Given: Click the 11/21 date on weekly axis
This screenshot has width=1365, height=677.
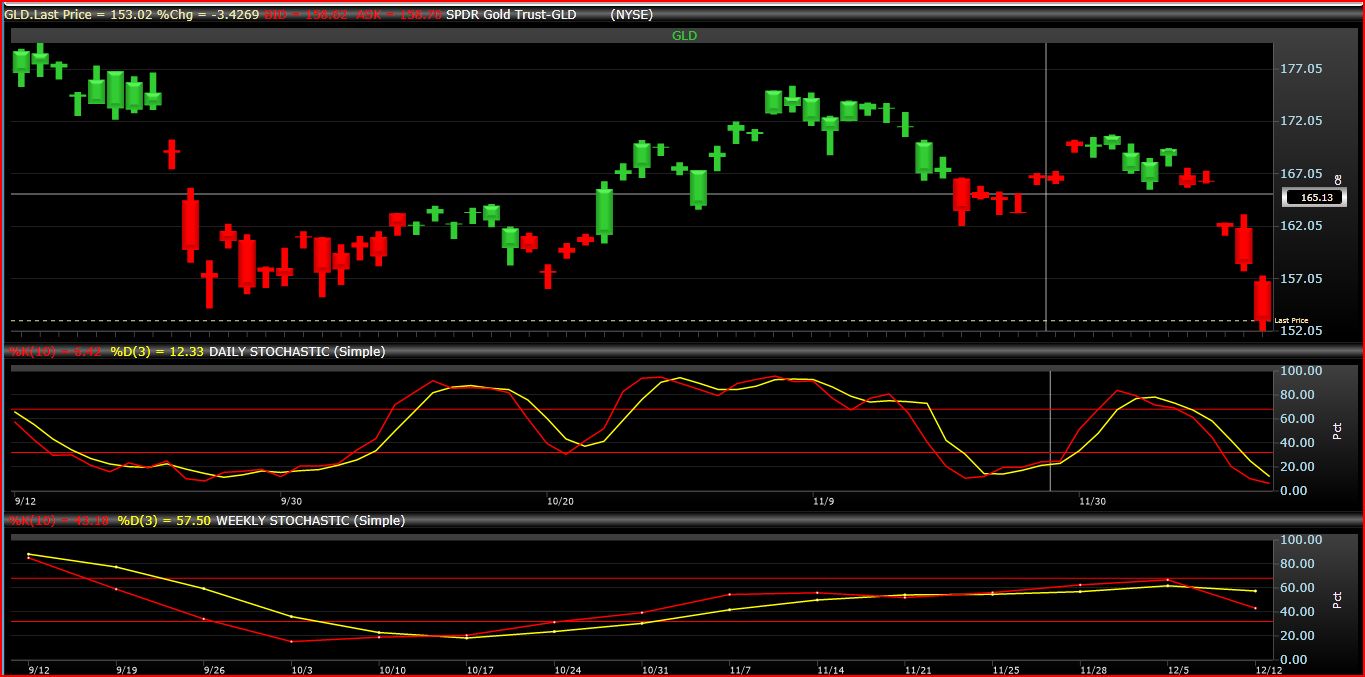Looking at the screenshot, I should tap(918, 669).
